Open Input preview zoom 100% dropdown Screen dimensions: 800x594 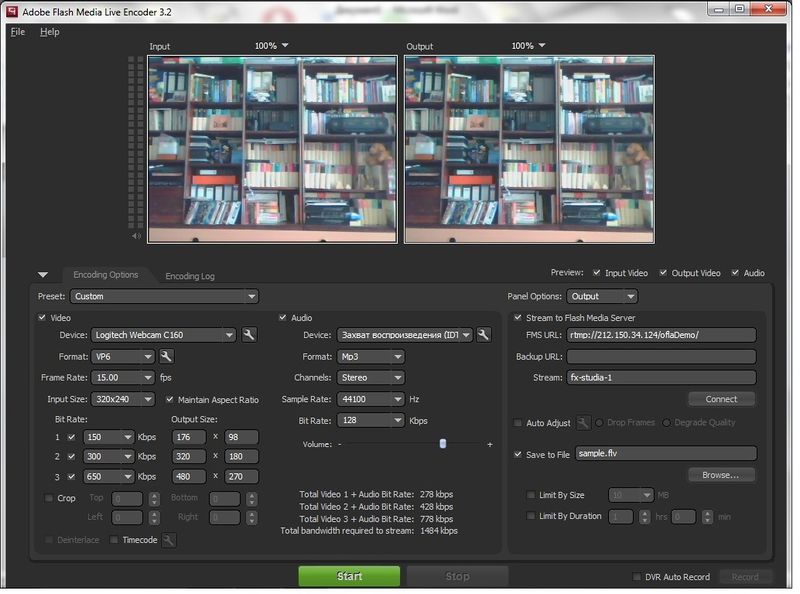pos(271,46)
